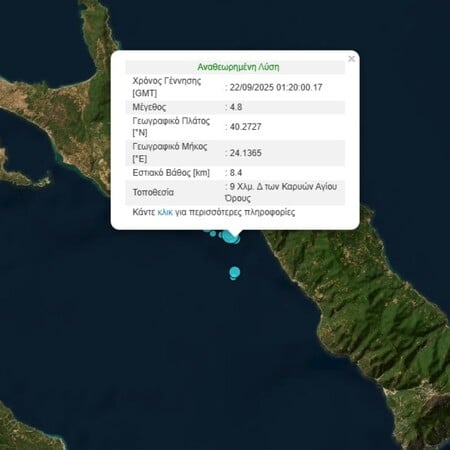The width and height of the screenshot is (450, 450).
Task: Click the origin time value 22/09/2025 01:20:00.17
Action: tap(276, 87)
